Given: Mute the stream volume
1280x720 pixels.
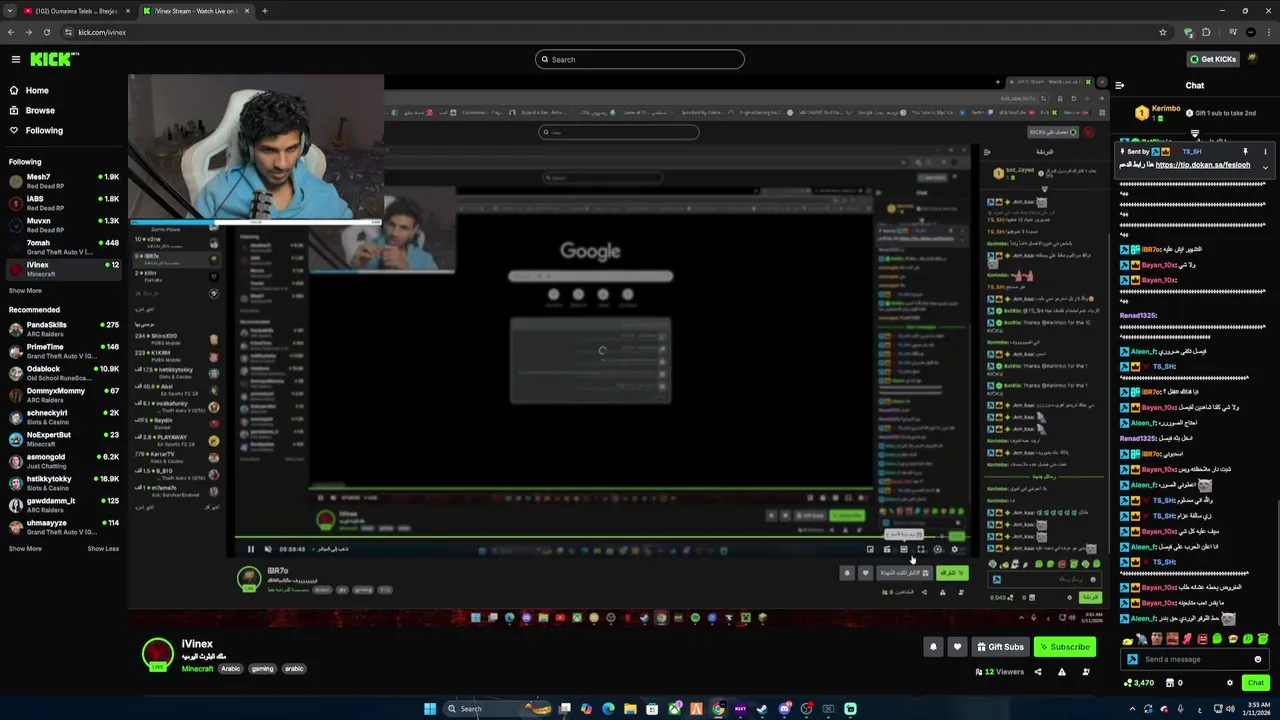Looking at the screenshot, I should tap(267, 549).
